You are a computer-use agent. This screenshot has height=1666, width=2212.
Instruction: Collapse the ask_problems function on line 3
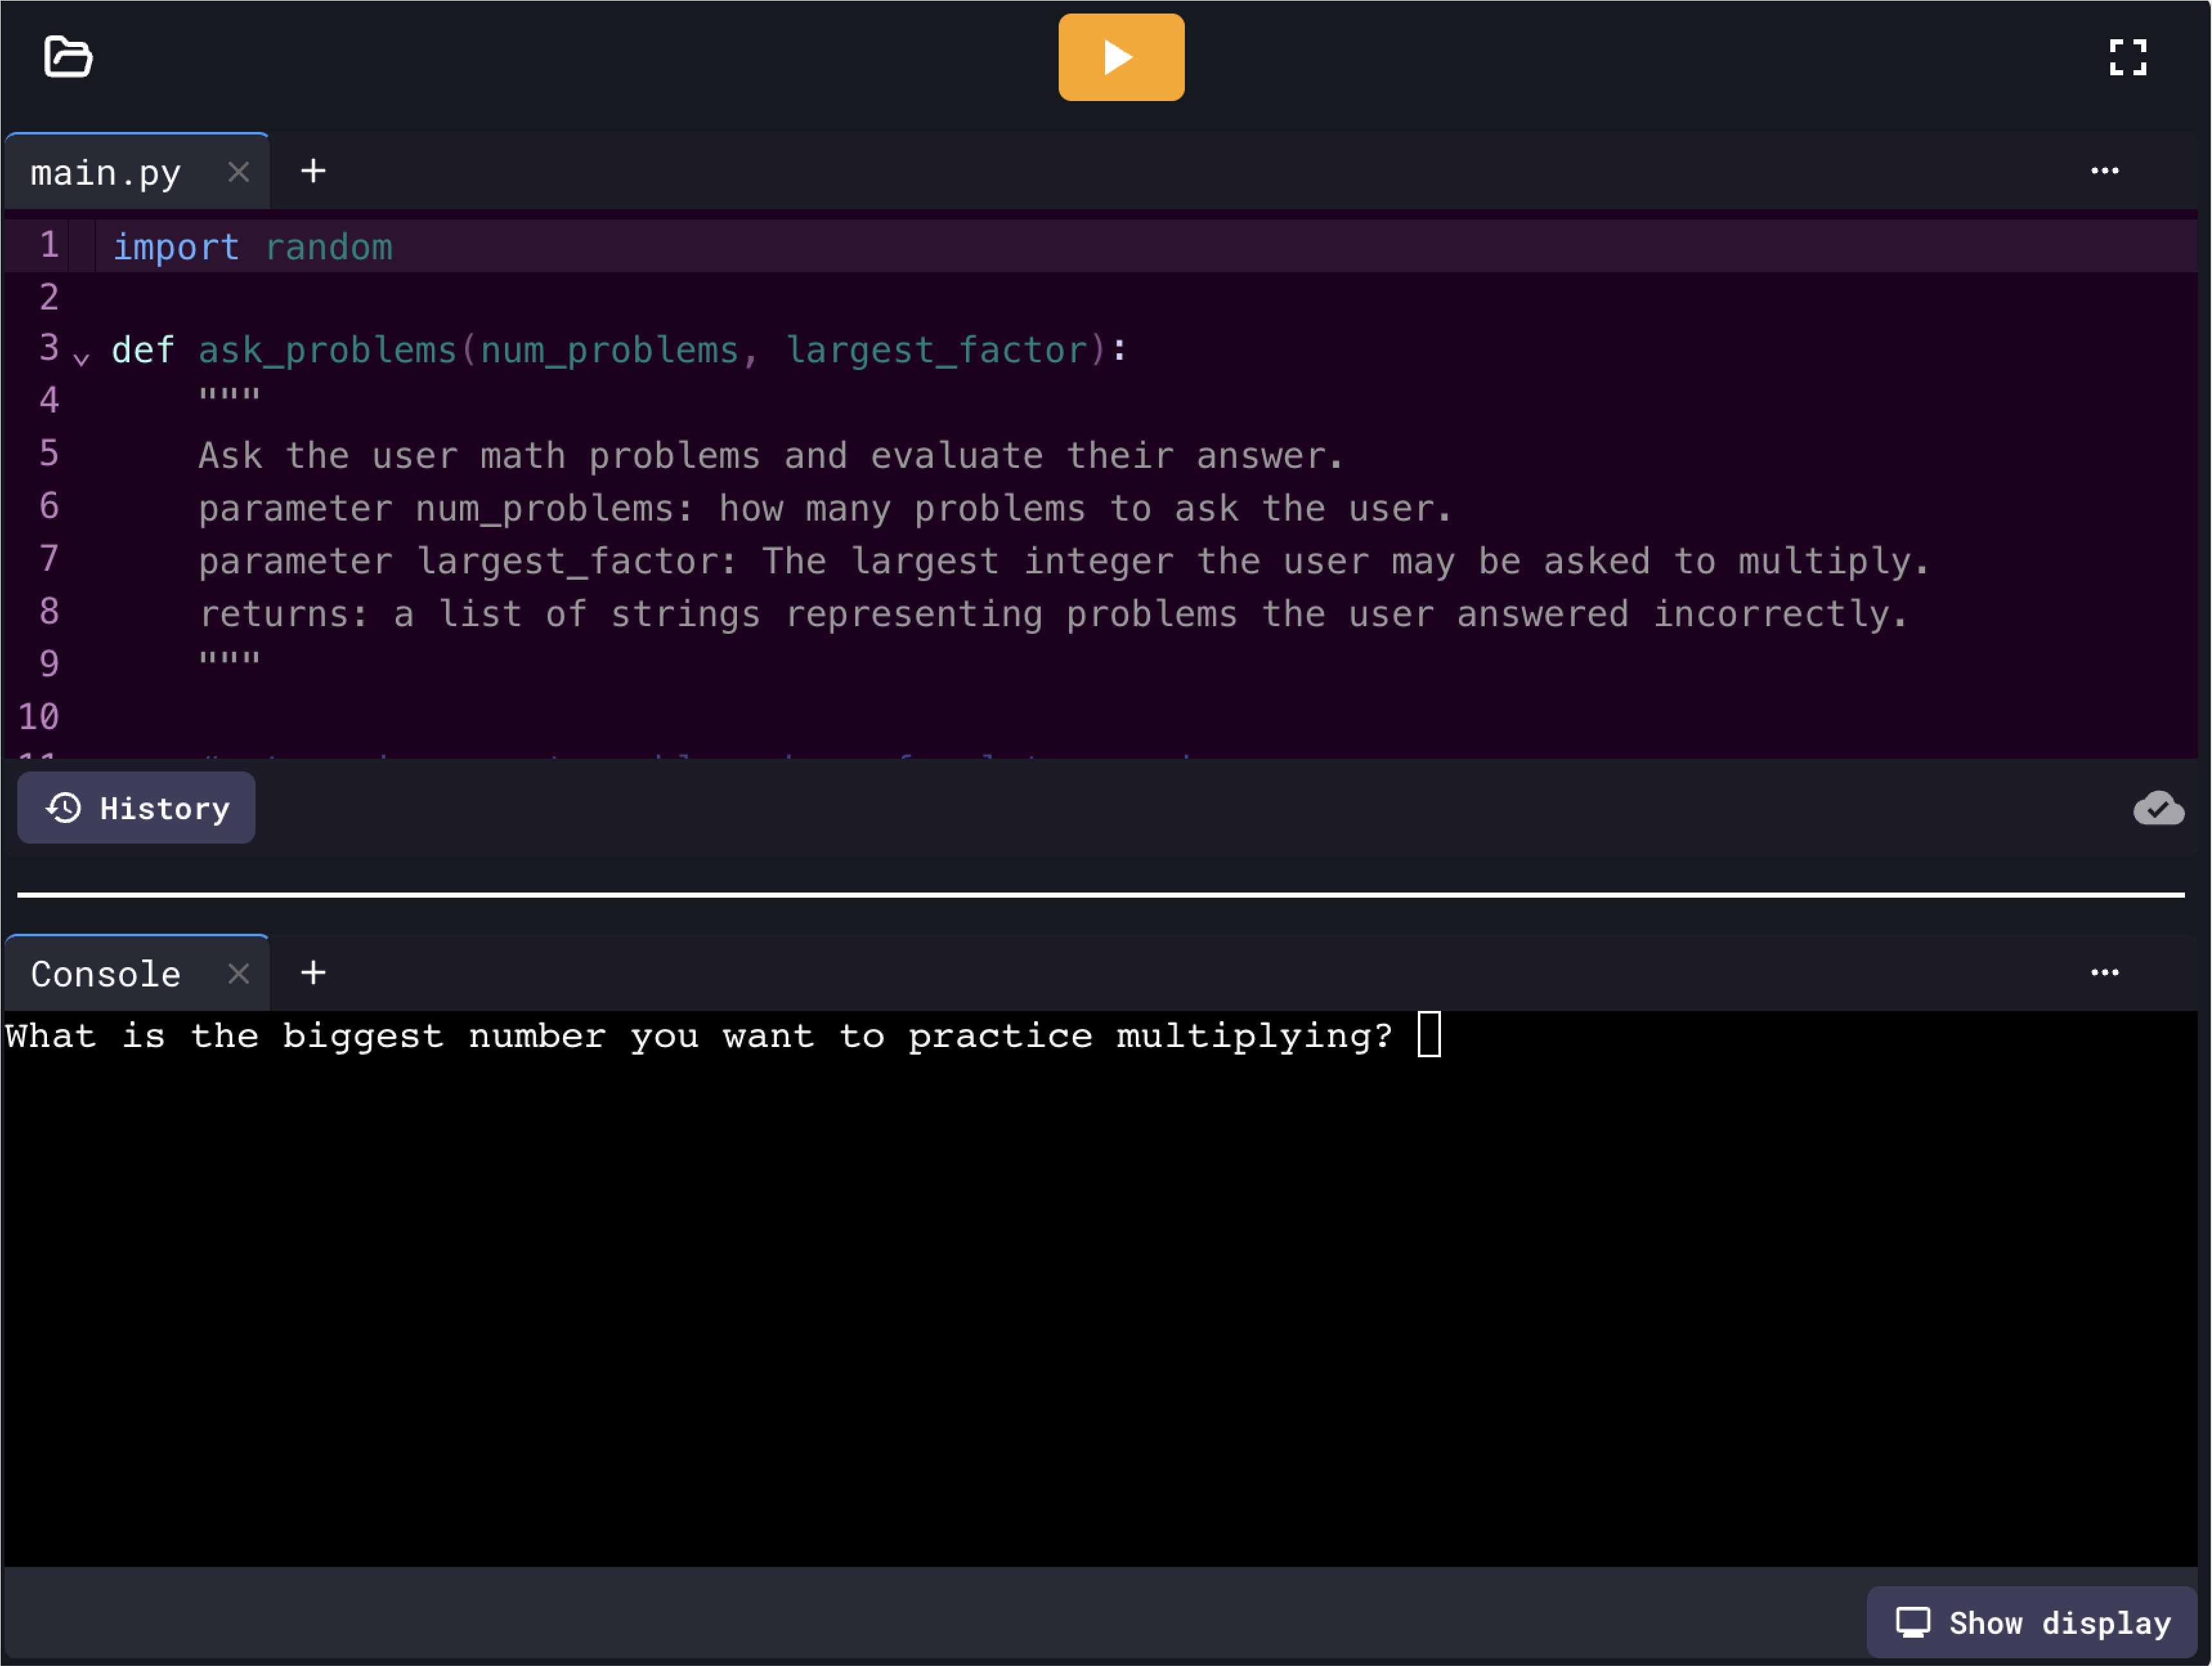[x=81, y=358]
